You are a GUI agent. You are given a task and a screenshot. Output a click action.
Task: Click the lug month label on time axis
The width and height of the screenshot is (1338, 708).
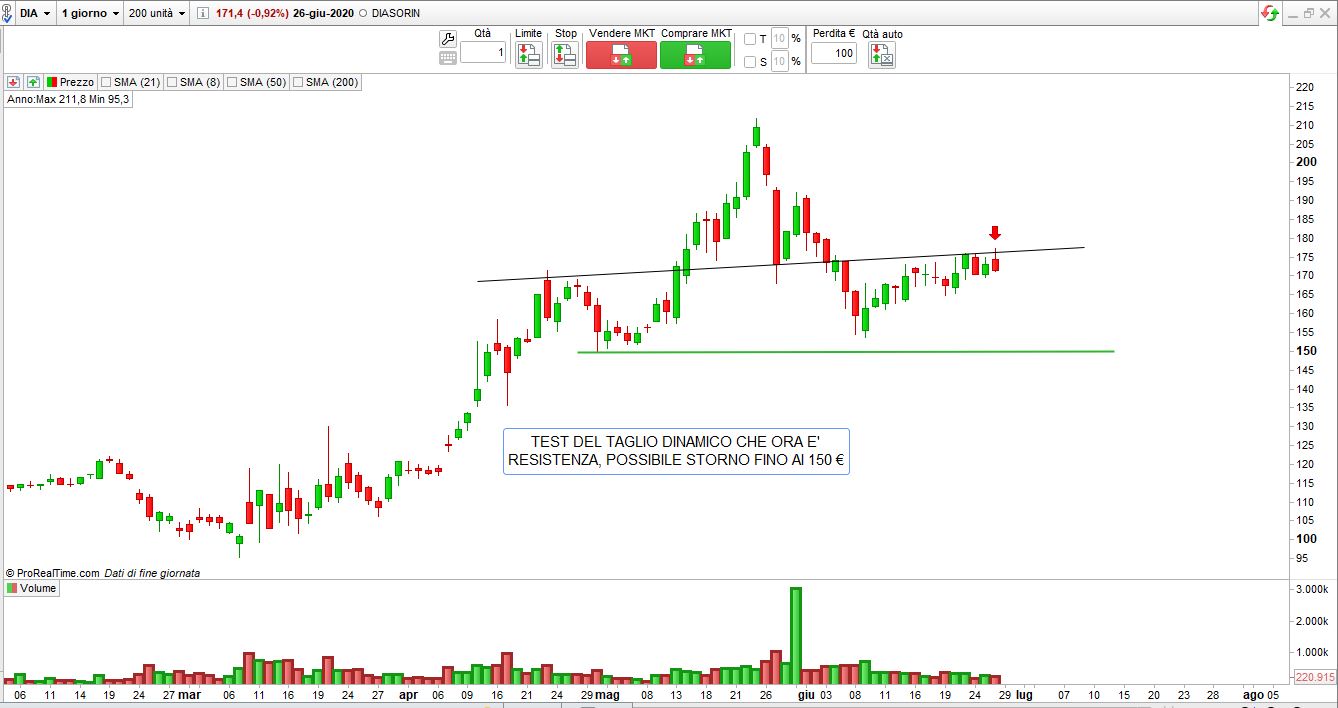(x=1024, y=694)
